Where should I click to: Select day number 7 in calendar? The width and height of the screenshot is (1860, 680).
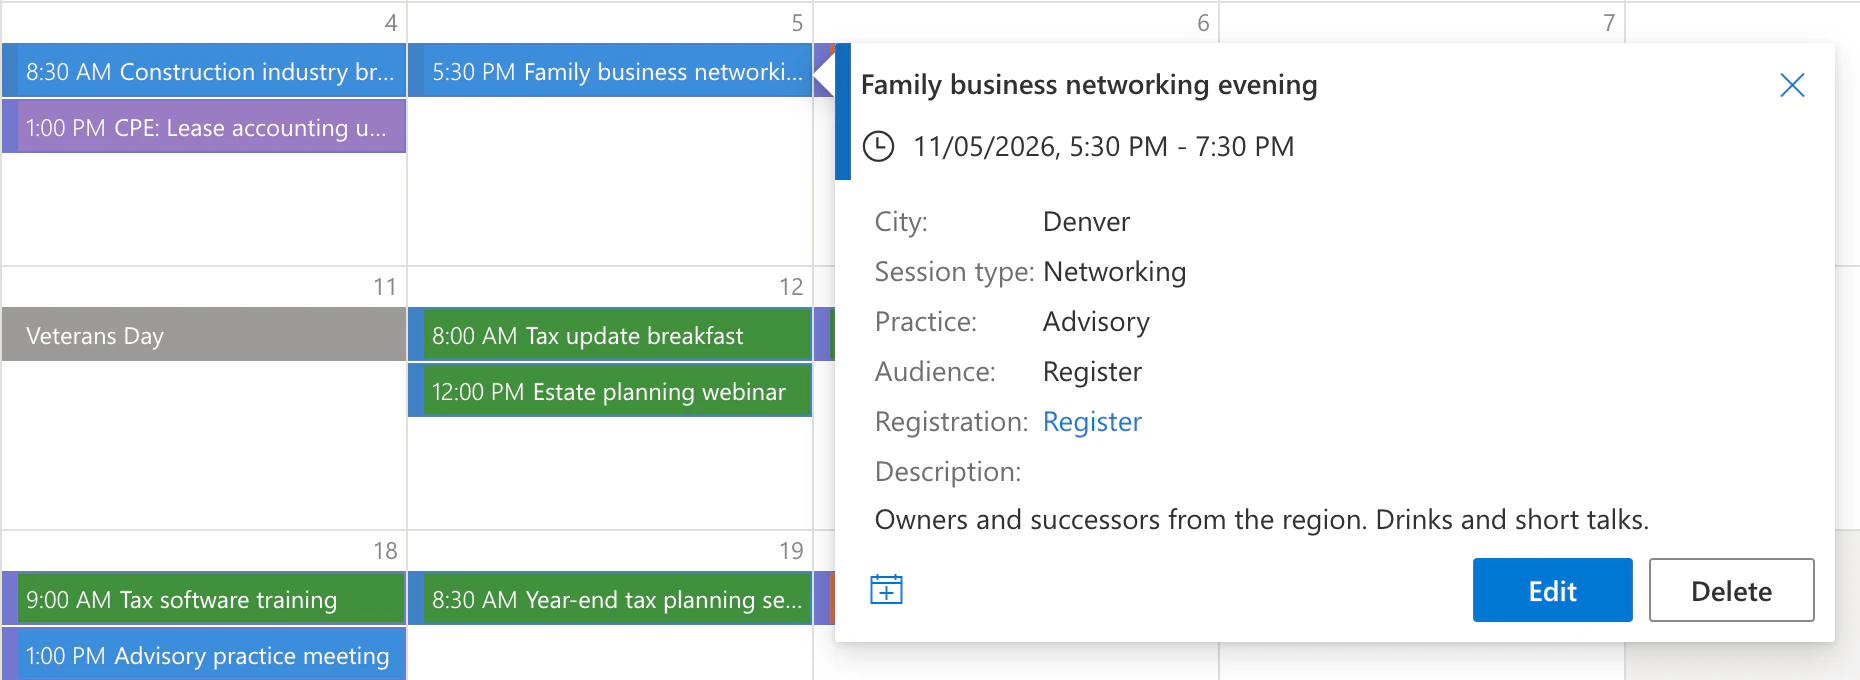(1609, 23)
